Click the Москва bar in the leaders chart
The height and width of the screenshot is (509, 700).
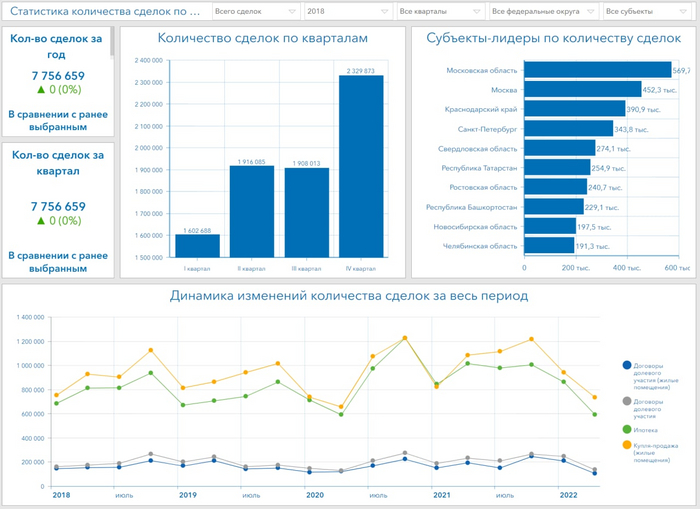tap(583, 89)
